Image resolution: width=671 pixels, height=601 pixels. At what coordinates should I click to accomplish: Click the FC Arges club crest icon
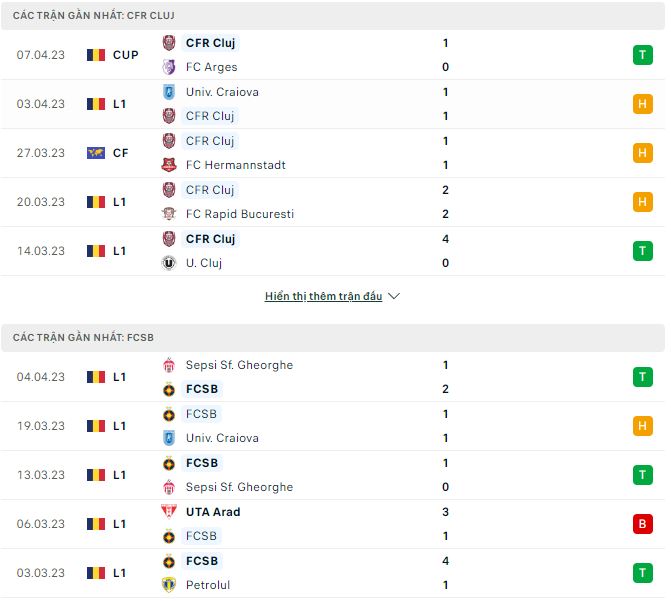[x=168, y=67]
